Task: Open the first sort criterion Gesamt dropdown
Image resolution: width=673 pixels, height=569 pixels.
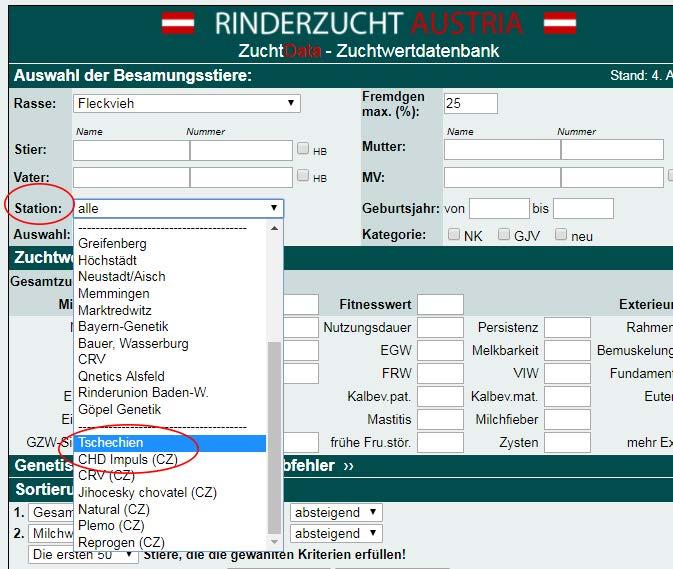Action: [52, 512]
